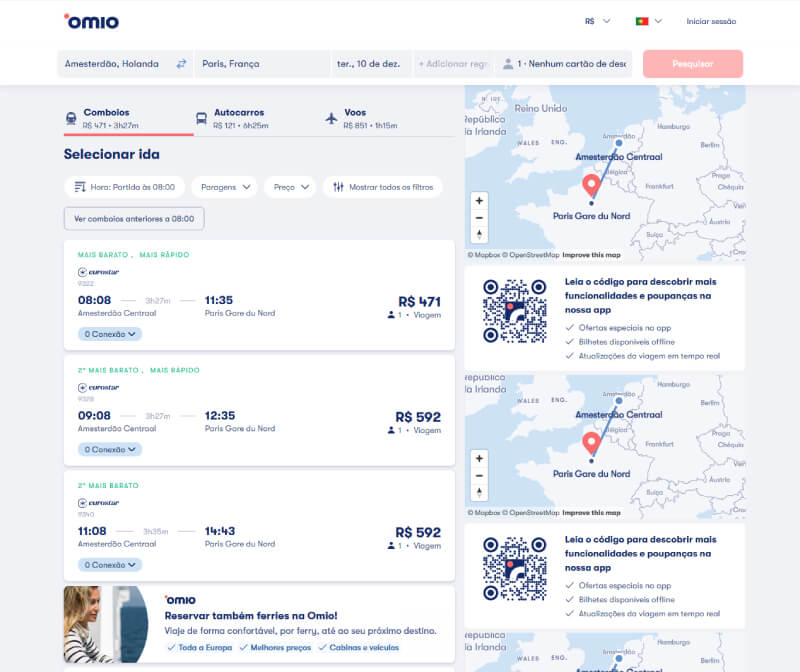The width and height of the screenshot is (800, 672).
Task: Select the Voos tab
Action: (389, 118)
